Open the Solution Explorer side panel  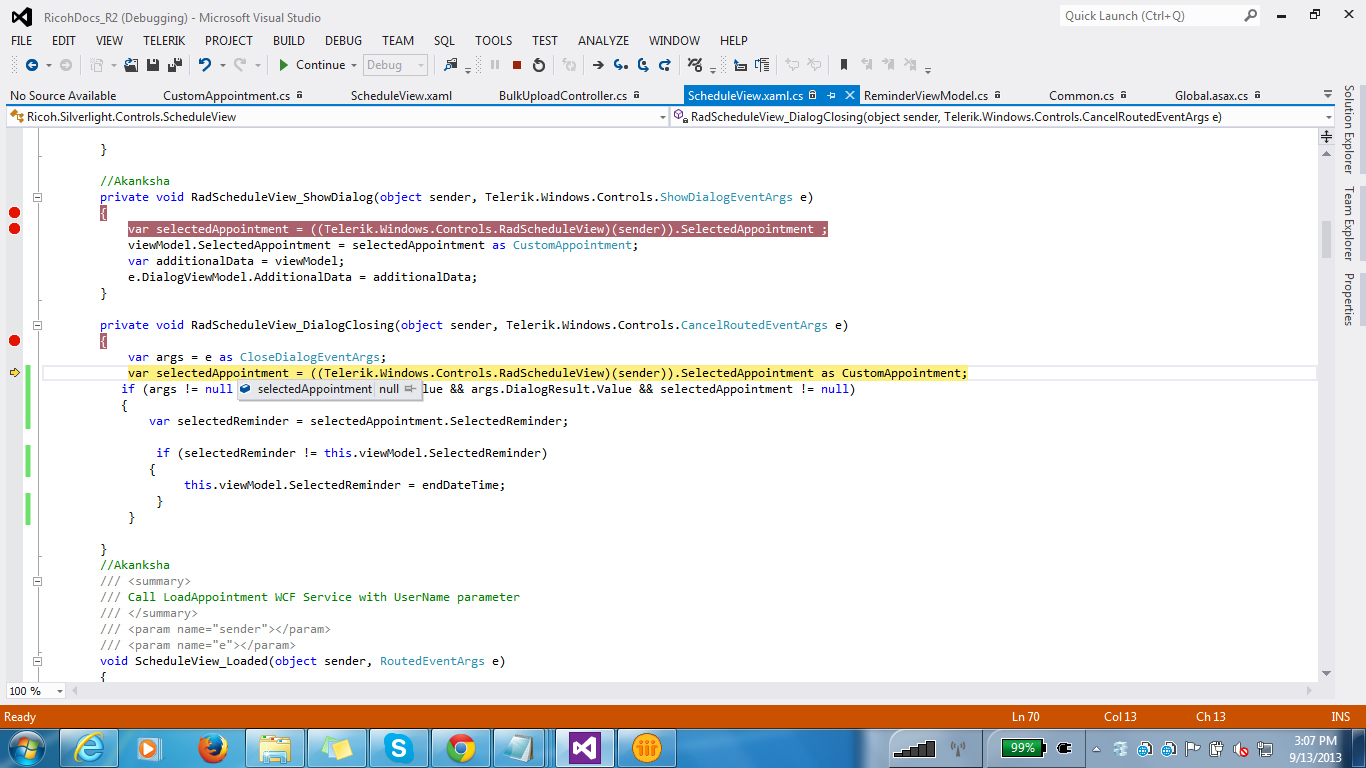click(1348, 129)
